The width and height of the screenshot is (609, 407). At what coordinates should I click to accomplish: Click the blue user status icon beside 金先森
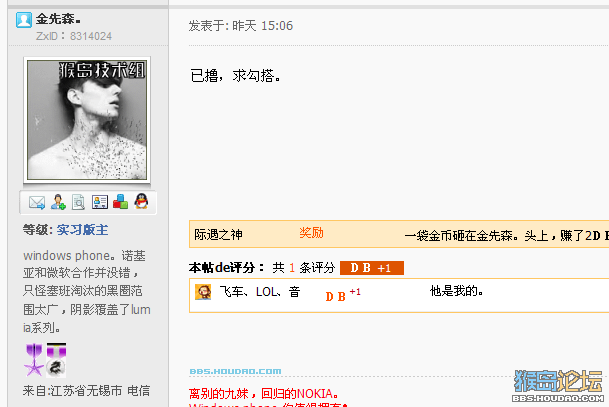pos(24,20)
